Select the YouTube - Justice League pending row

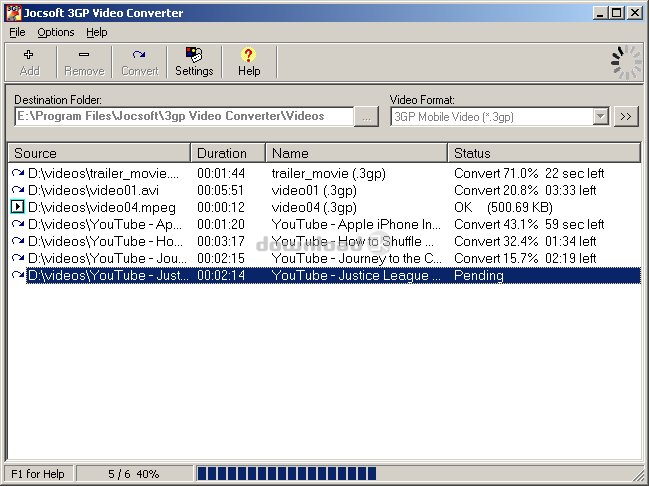click(x=330, y=275)
